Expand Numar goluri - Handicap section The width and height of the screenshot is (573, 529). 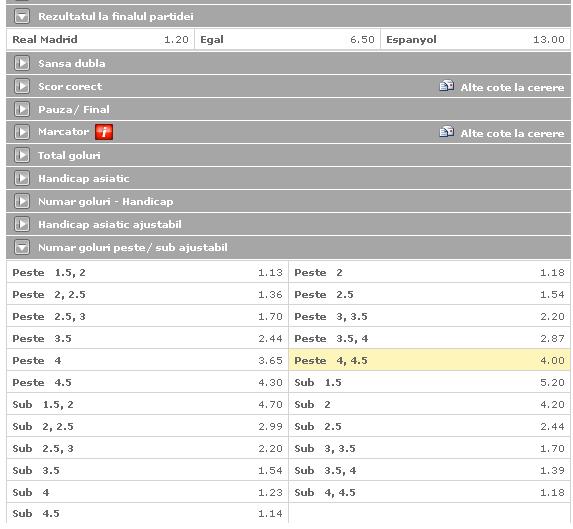point(22,201)
